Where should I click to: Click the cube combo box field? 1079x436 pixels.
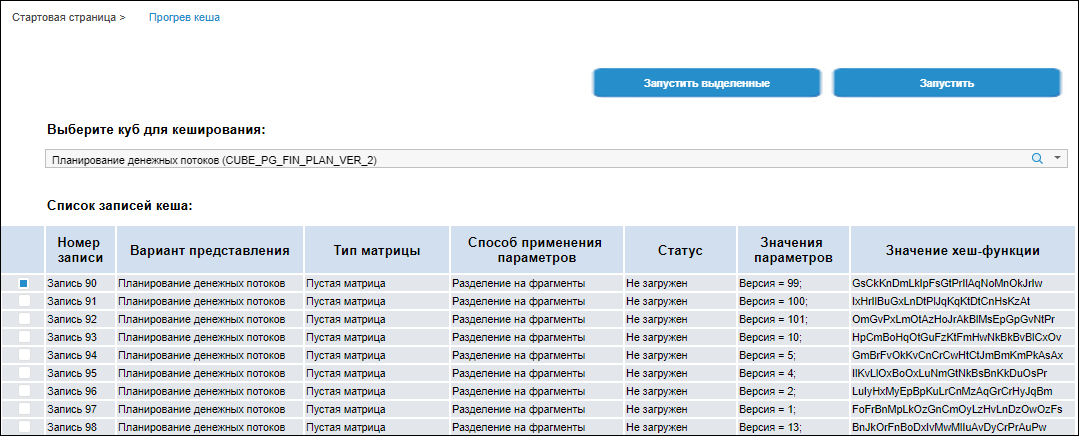[x=556, y=159]
